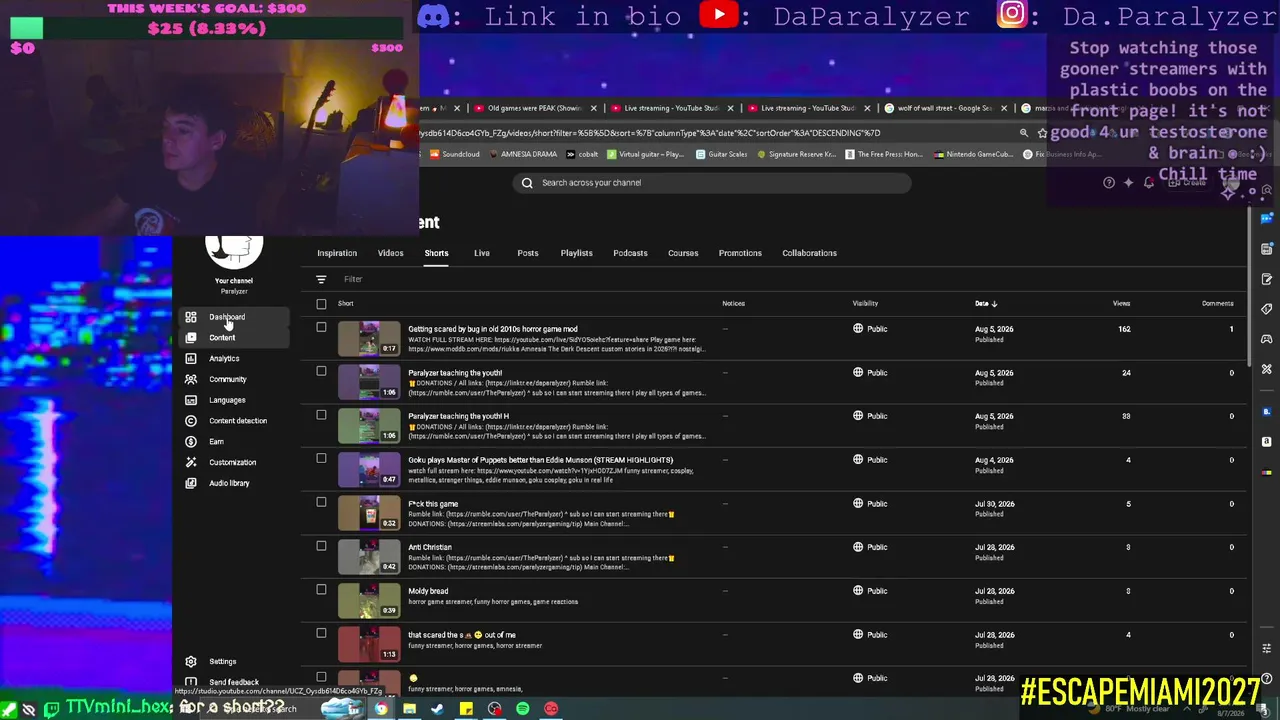Open the games controller icon in browser side panel

(1266, 339)
